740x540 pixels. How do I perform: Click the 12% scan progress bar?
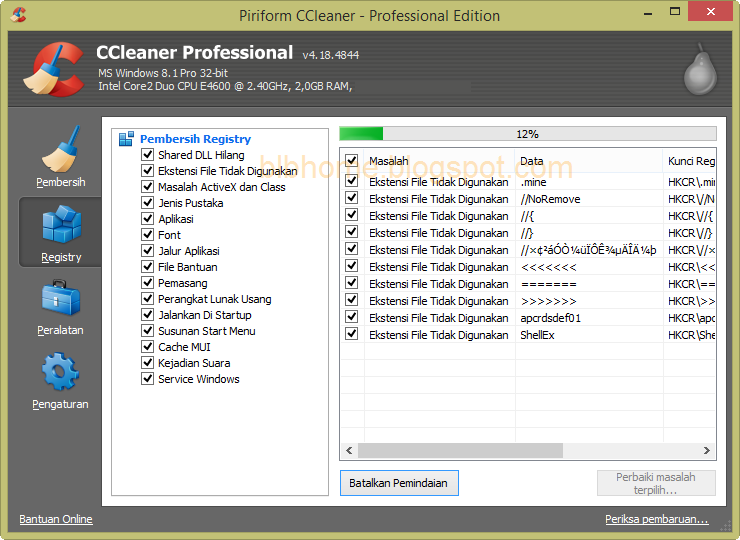coord(528,134)
